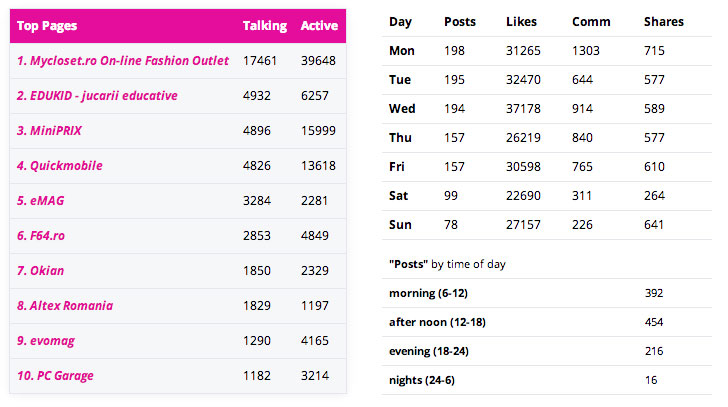Viewport: 728px width, 407px height.
Task: Select the Sun row in day table
Action: click(546, 225)
